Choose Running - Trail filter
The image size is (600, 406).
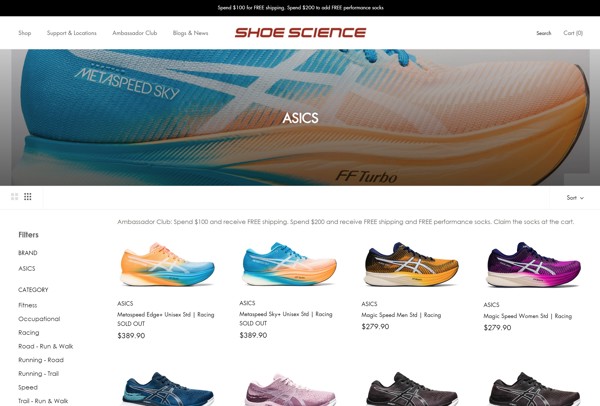click(38, 374)
